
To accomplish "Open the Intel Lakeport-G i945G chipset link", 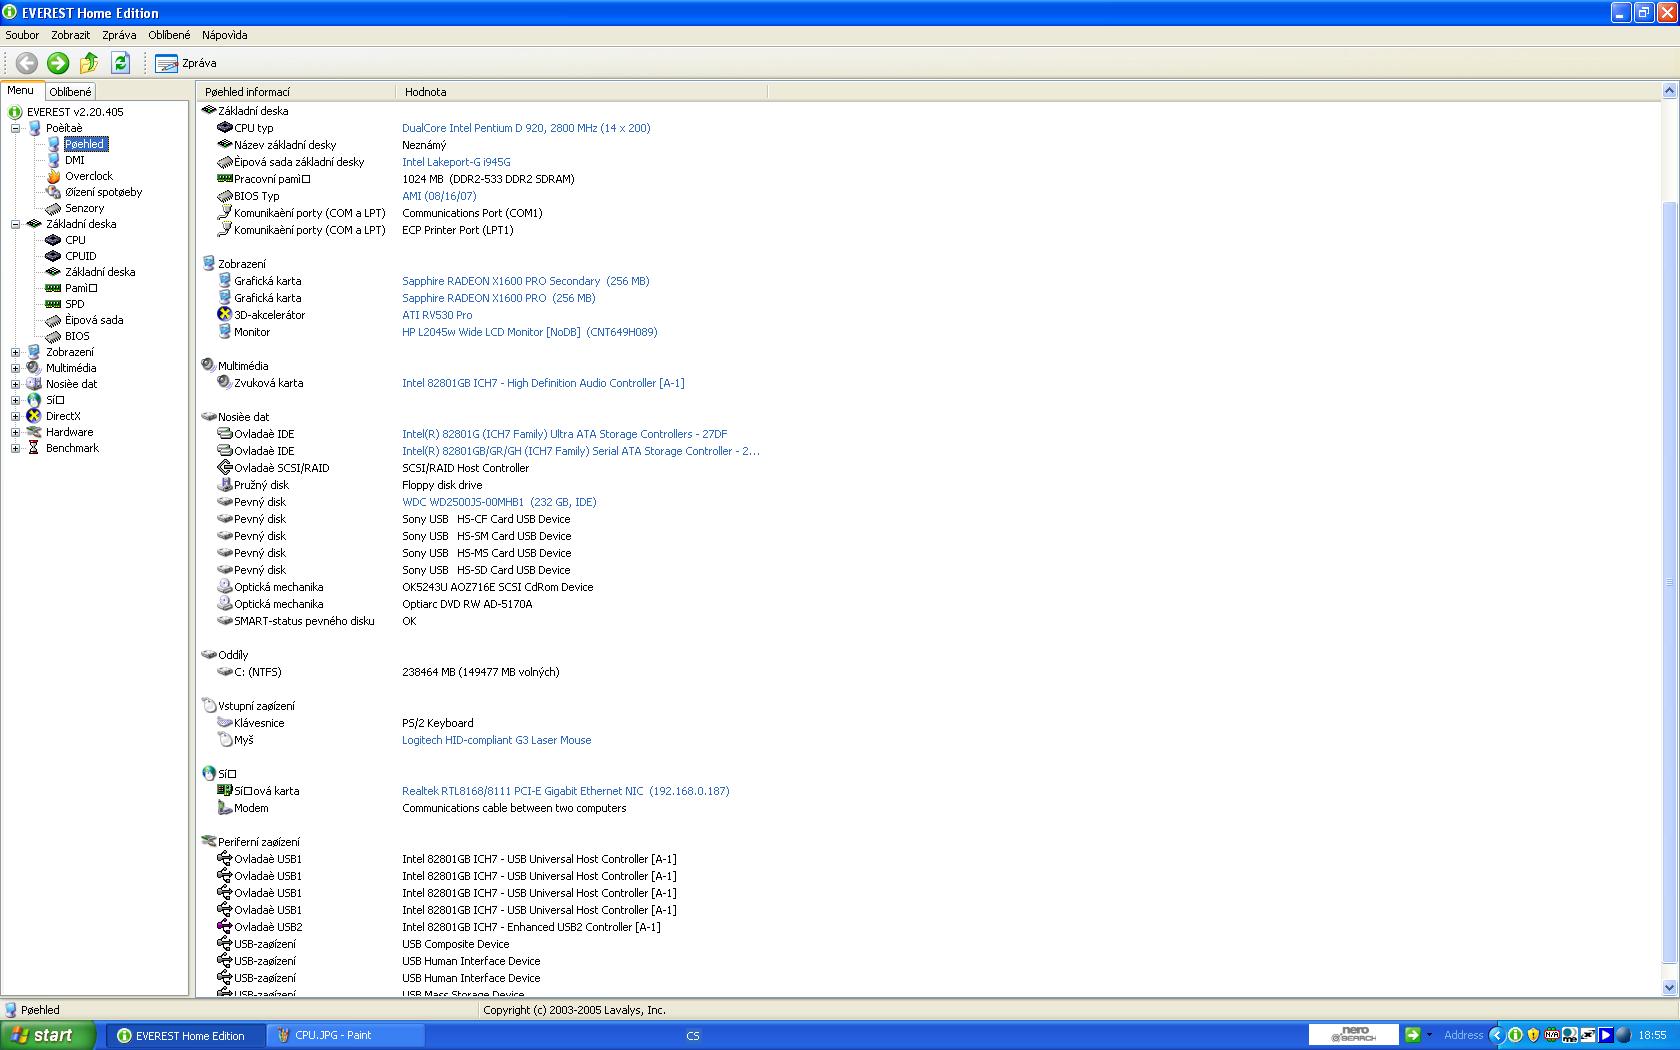I will coord(456,162).
